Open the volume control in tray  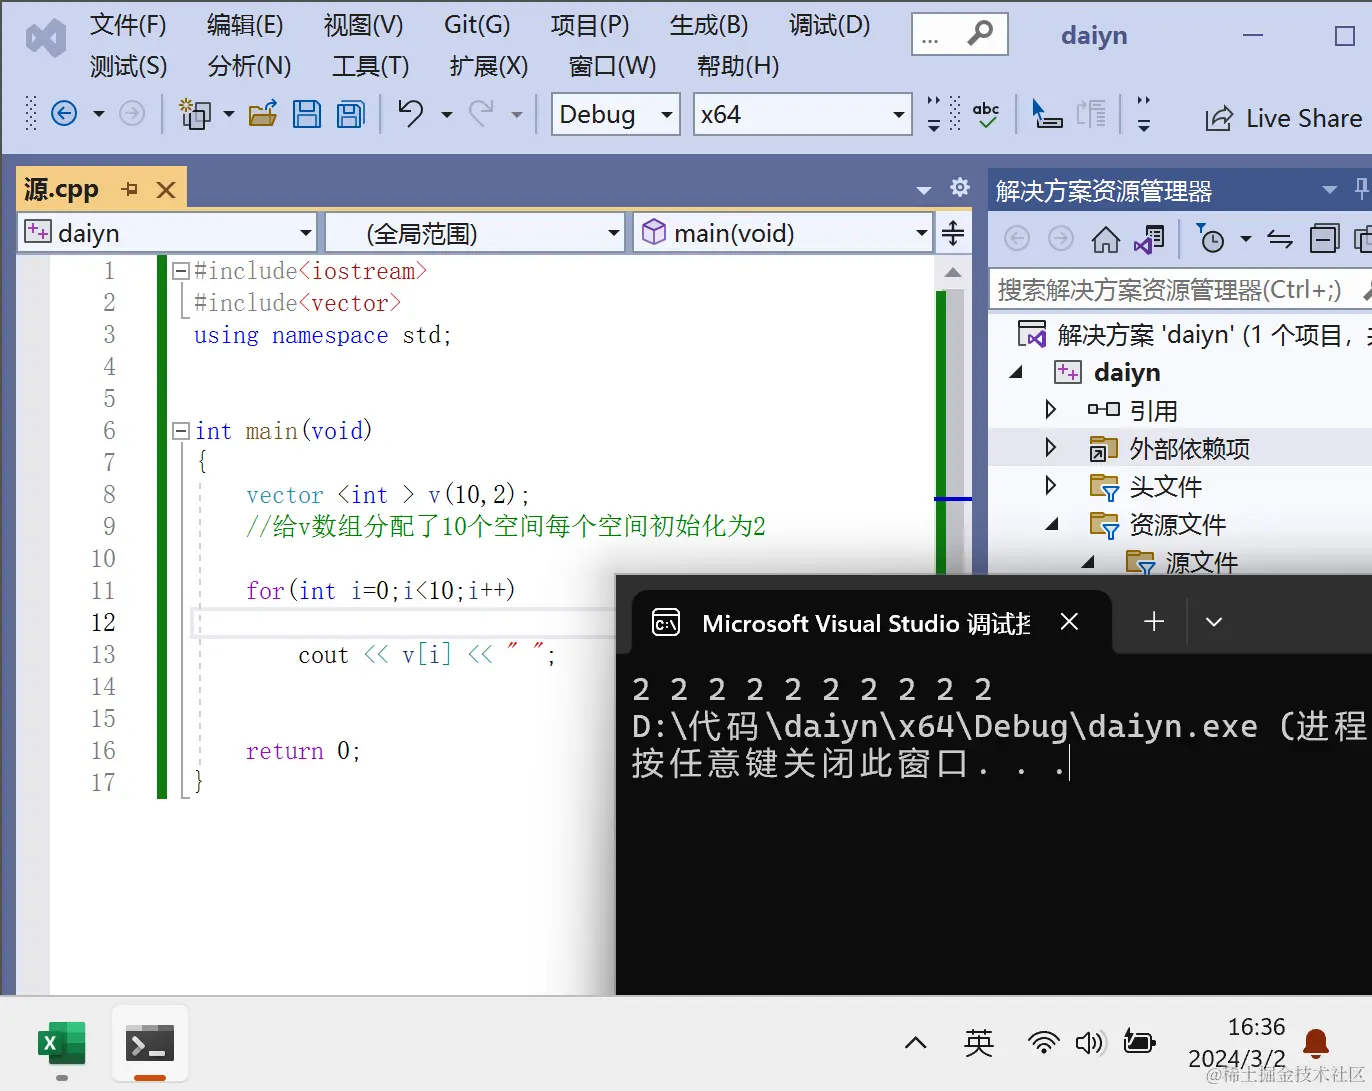pos(1090,1043)
